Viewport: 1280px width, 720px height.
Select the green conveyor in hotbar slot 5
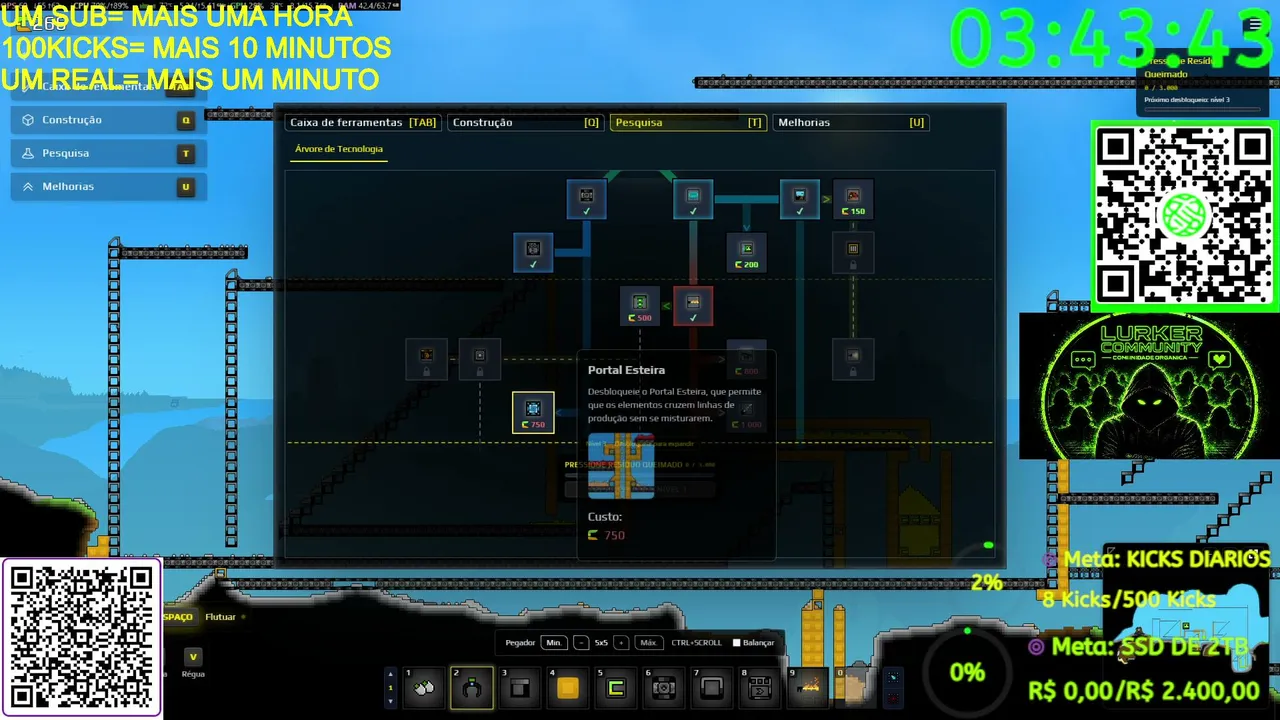click(x=615, y=688)
